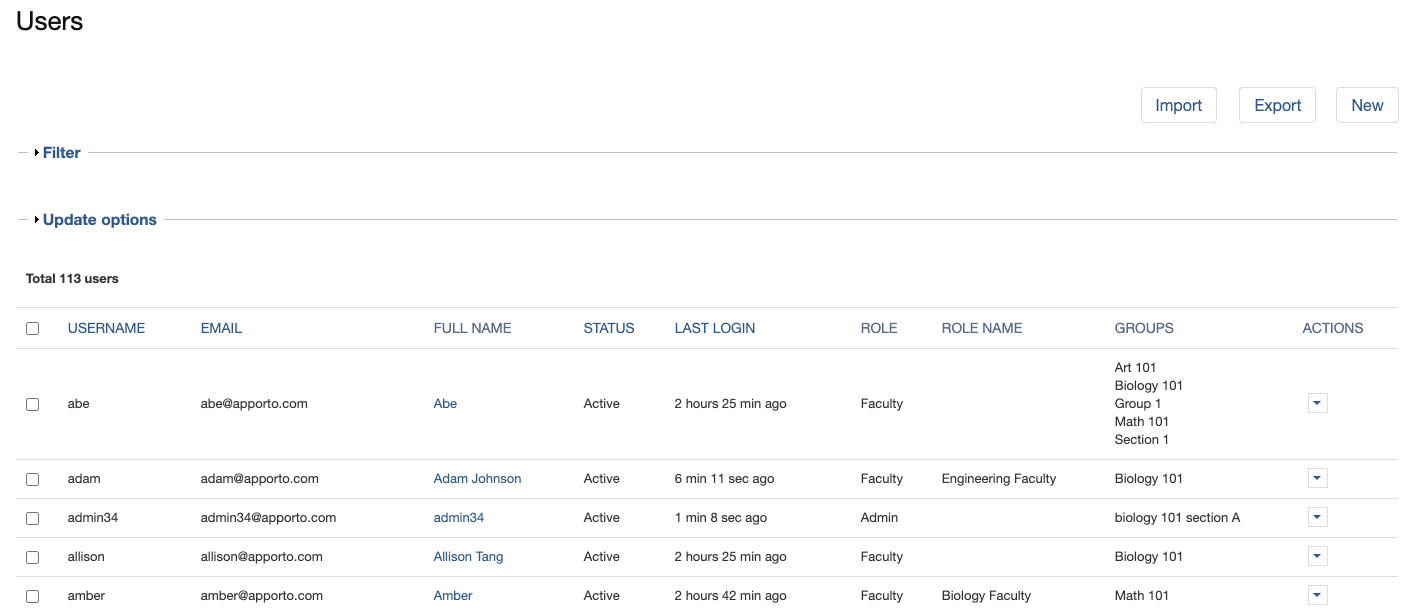Open the Abe user profile link
Image resolution: width=1411 pixels, height=613 pixels.
(445, 404)
